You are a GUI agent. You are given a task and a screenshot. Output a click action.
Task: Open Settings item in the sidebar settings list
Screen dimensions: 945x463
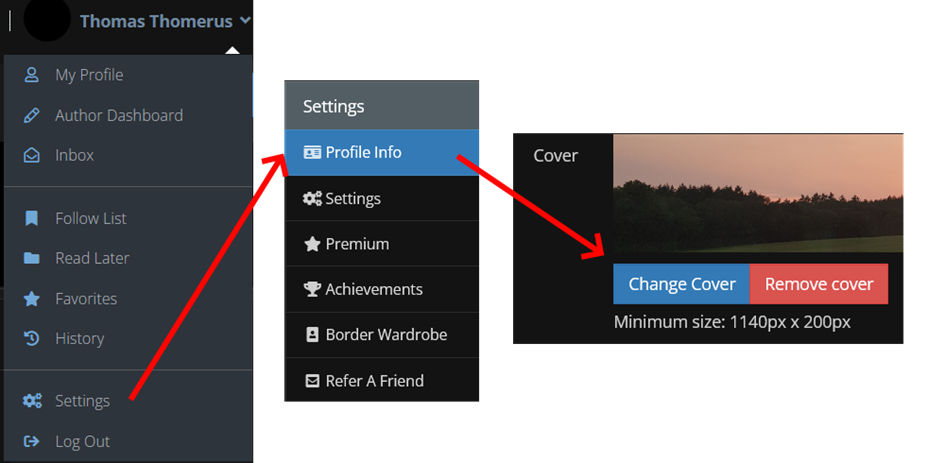click(381, 198)
